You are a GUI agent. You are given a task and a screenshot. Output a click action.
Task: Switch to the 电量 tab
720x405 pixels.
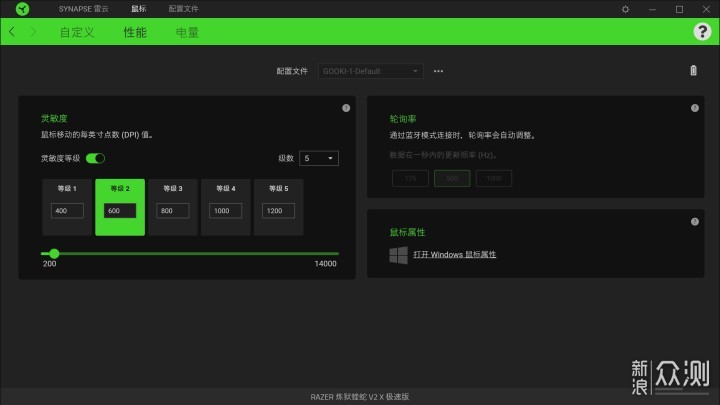(187, 32)
